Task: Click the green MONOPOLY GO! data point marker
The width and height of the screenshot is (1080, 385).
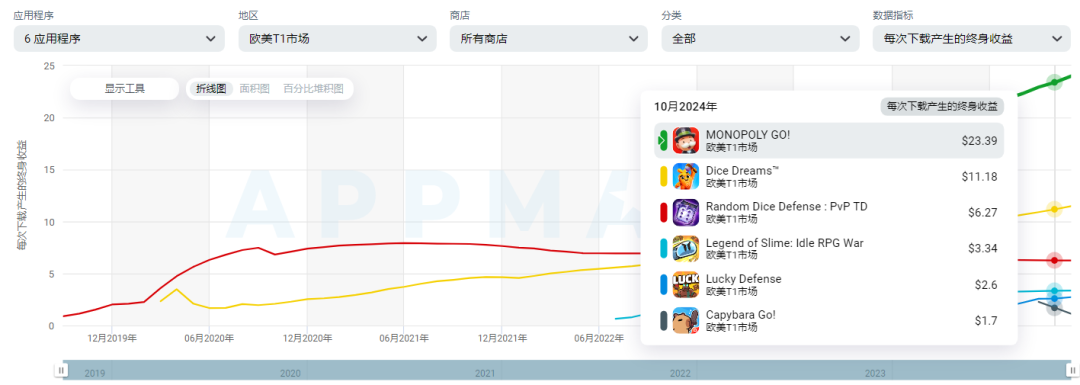Action: [1054, 82]
